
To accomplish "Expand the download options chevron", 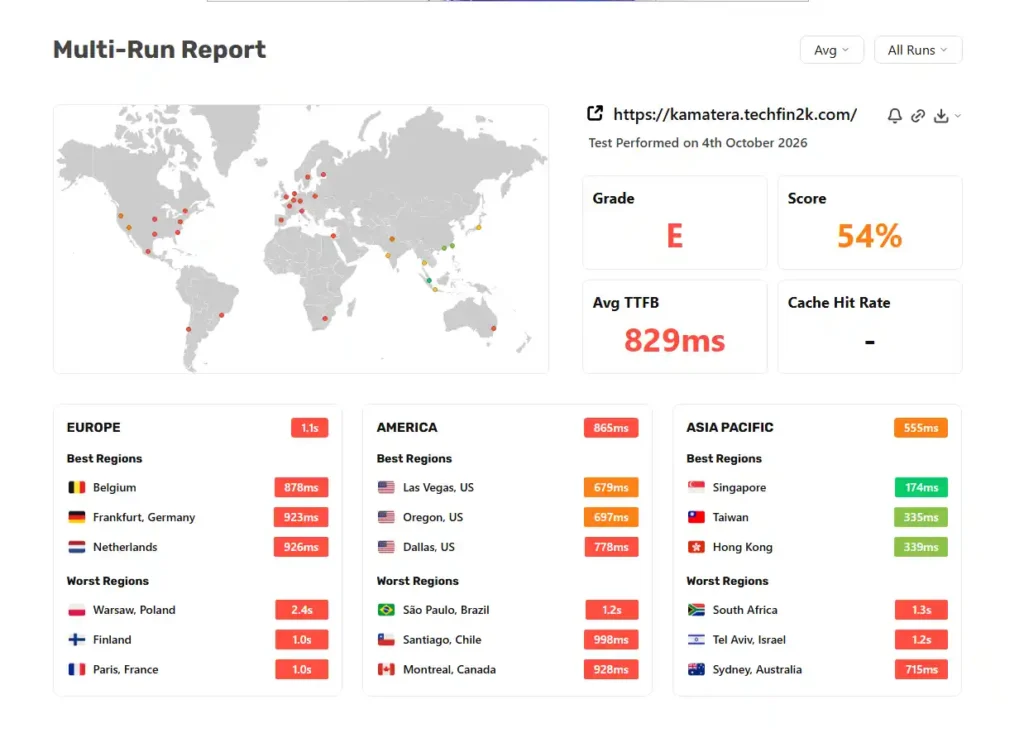I will (957, 116).
